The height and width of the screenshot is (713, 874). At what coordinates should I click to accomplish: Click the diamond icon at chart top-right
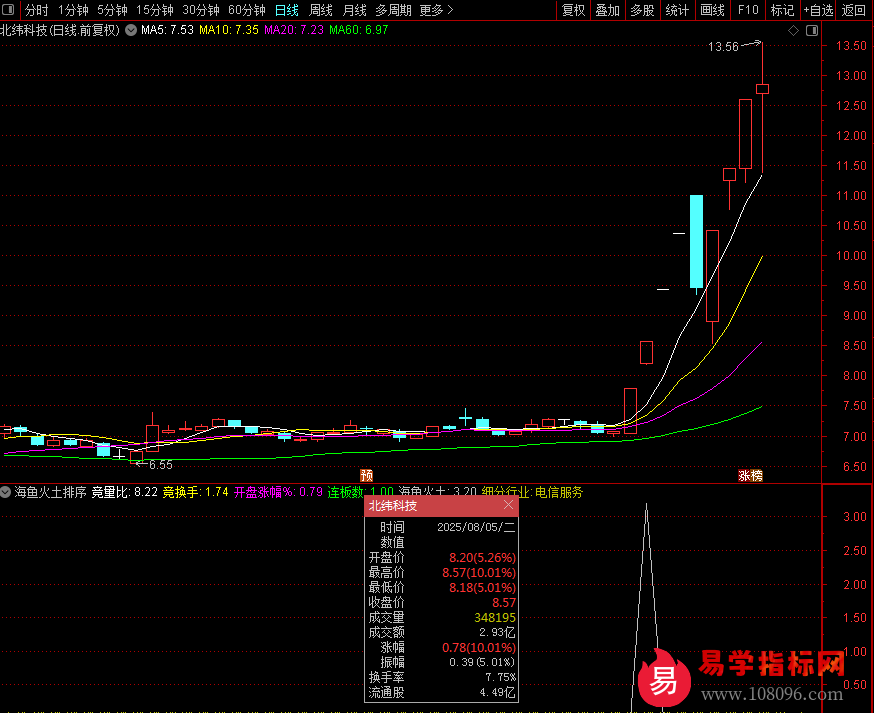coord(793,31)
